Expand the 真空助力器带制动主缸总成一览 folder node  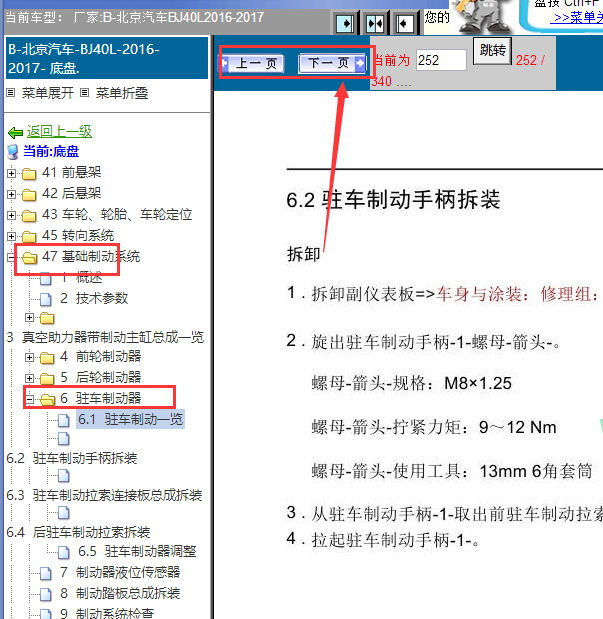click(x=29, y=317)
